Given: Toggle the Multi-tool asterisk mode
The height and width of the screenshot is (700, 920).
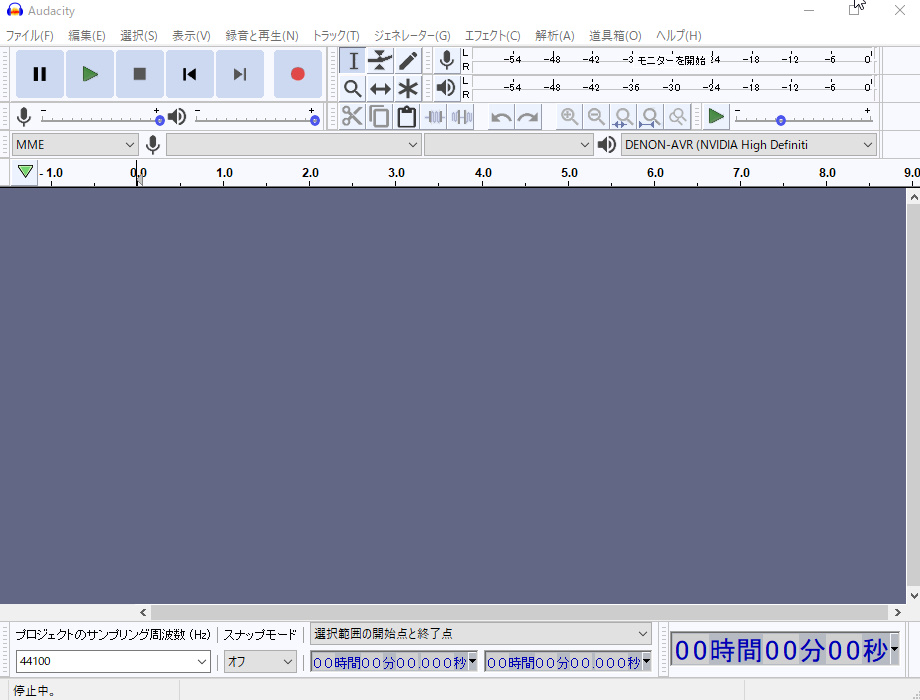Looking at the screenshot, I should 408,89.
